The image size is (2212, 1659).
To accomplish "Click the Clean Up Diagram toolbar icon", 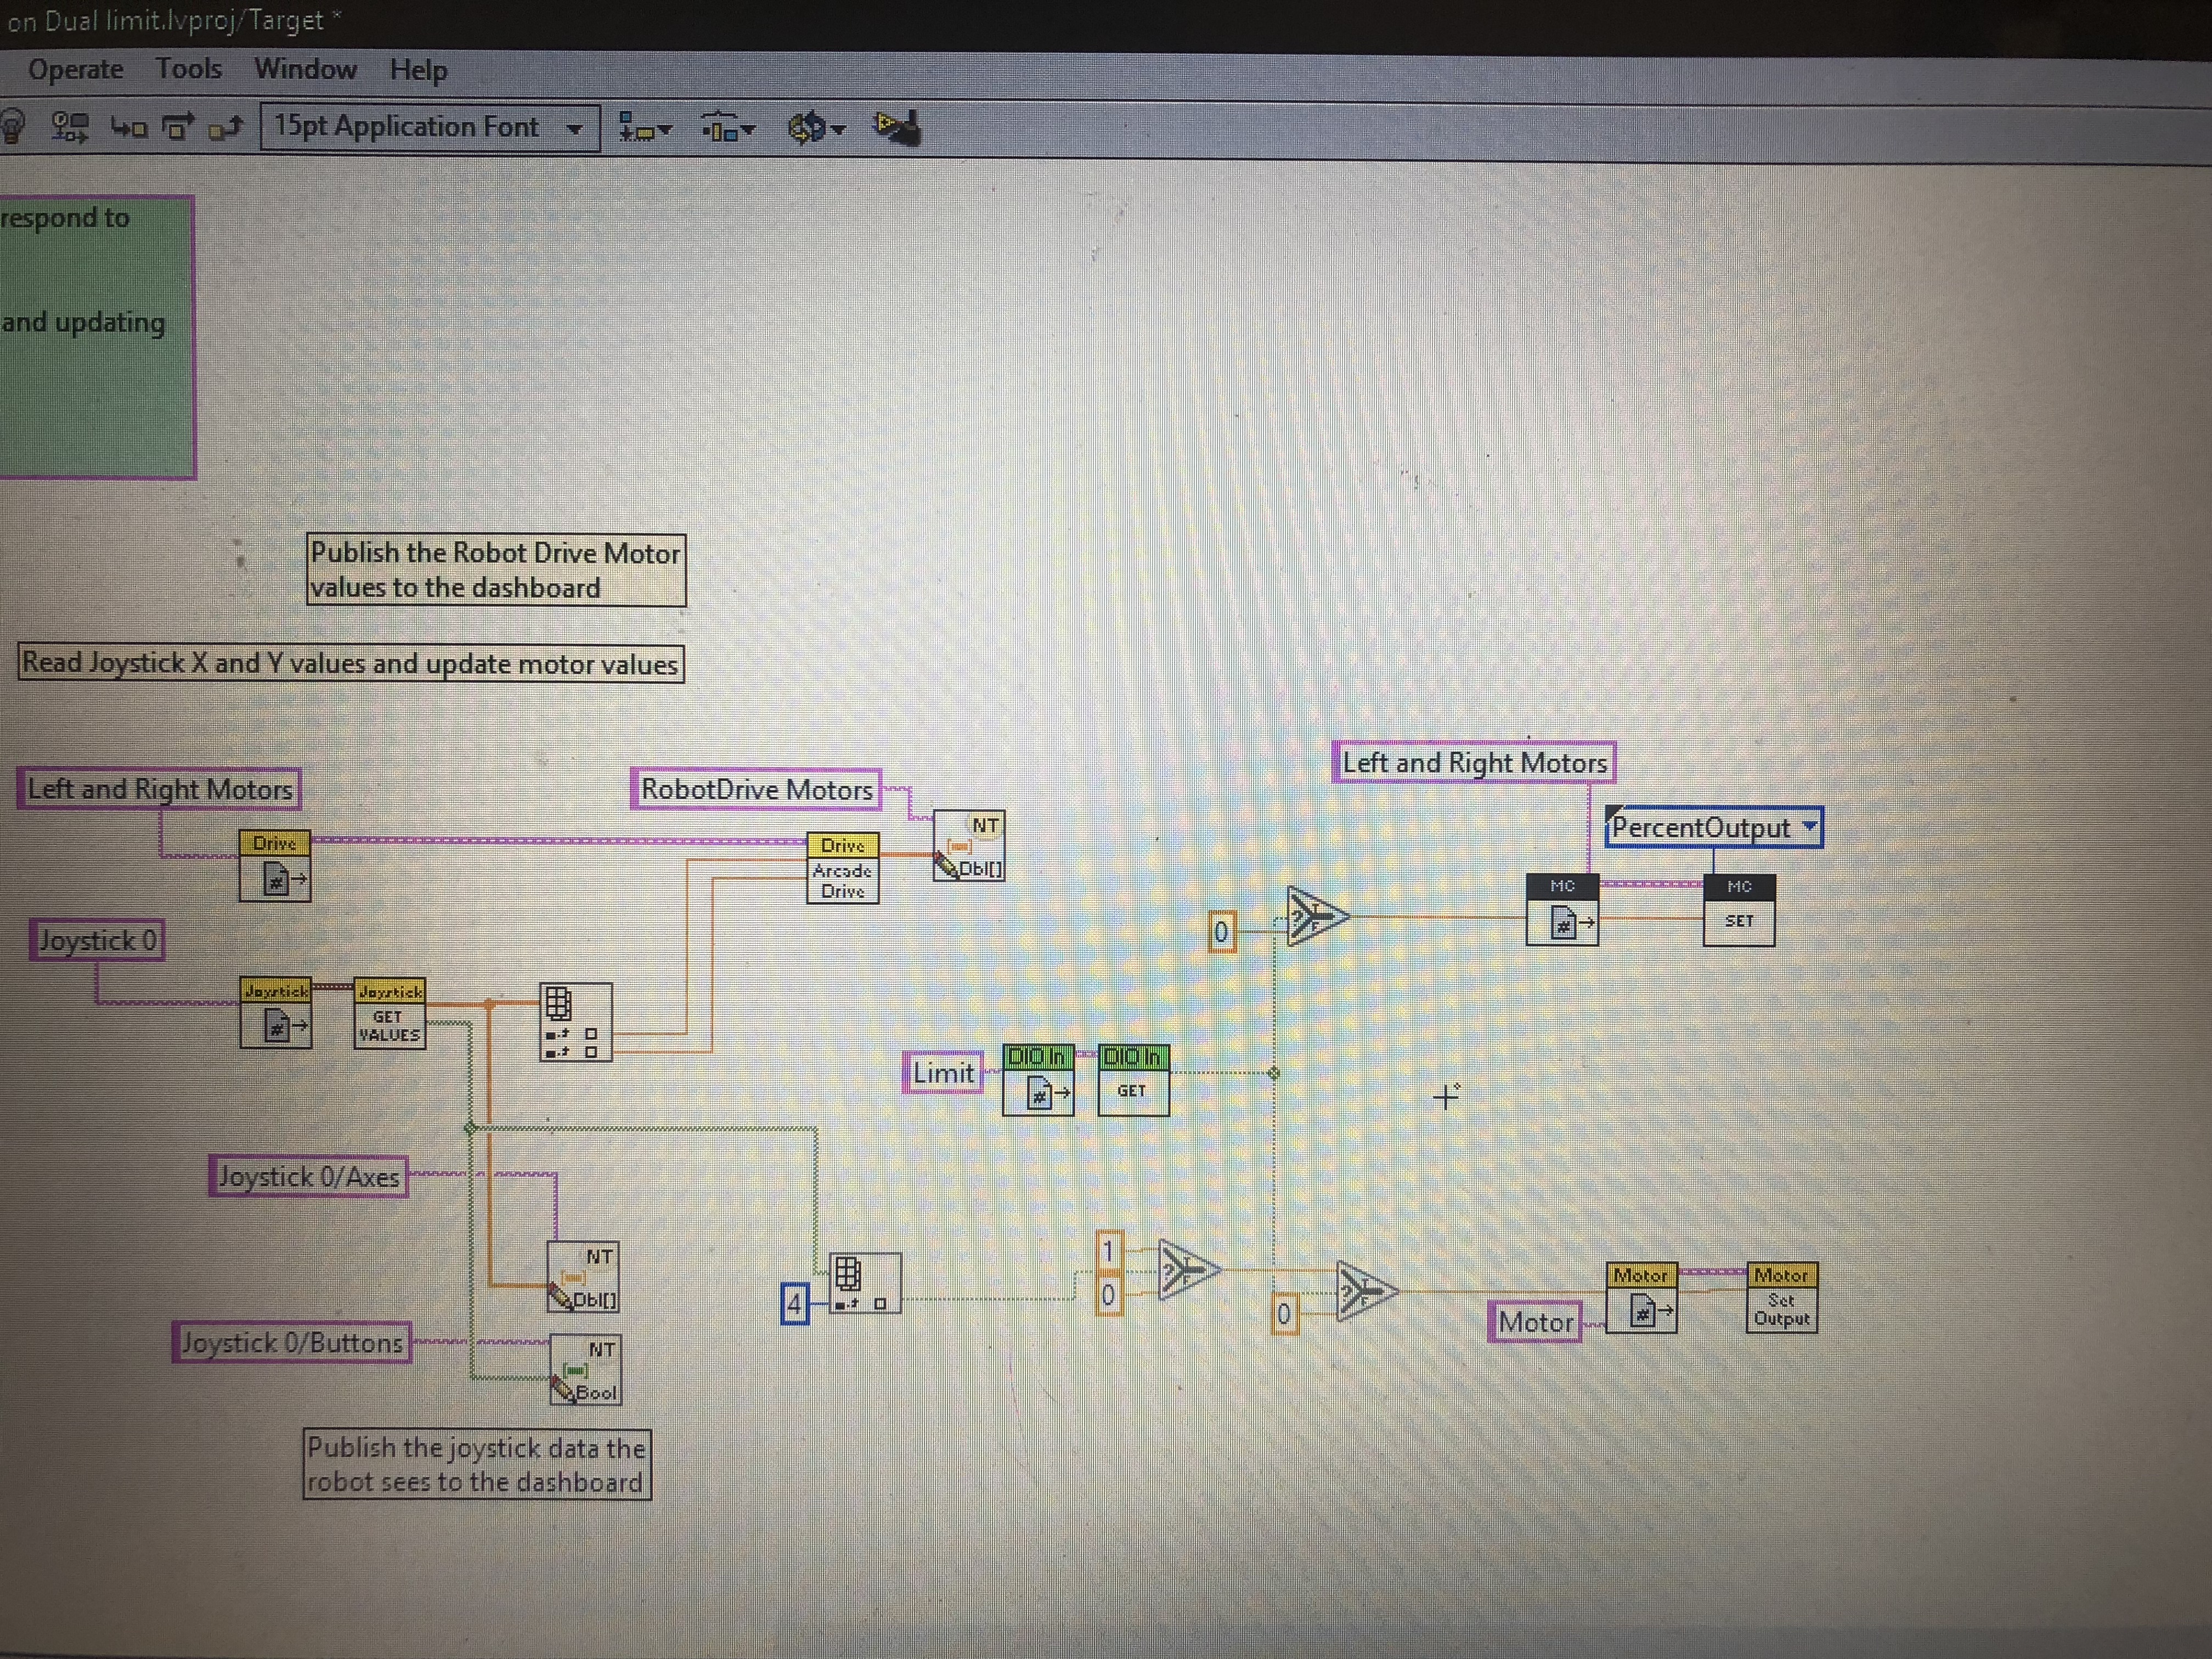I will tap(897, 127).
